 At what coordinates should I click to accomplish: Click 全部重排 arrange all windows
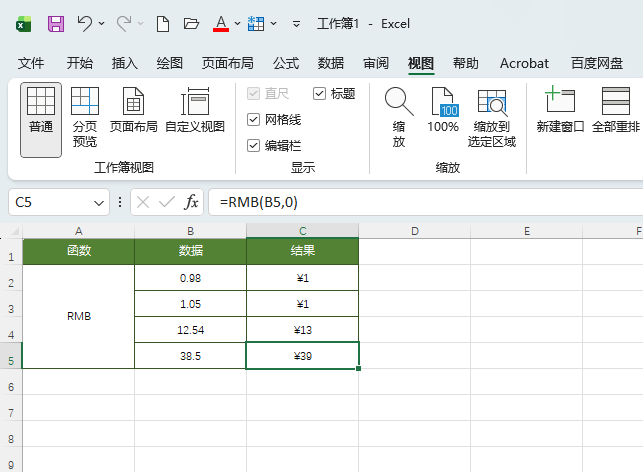(x=616, y=110)
